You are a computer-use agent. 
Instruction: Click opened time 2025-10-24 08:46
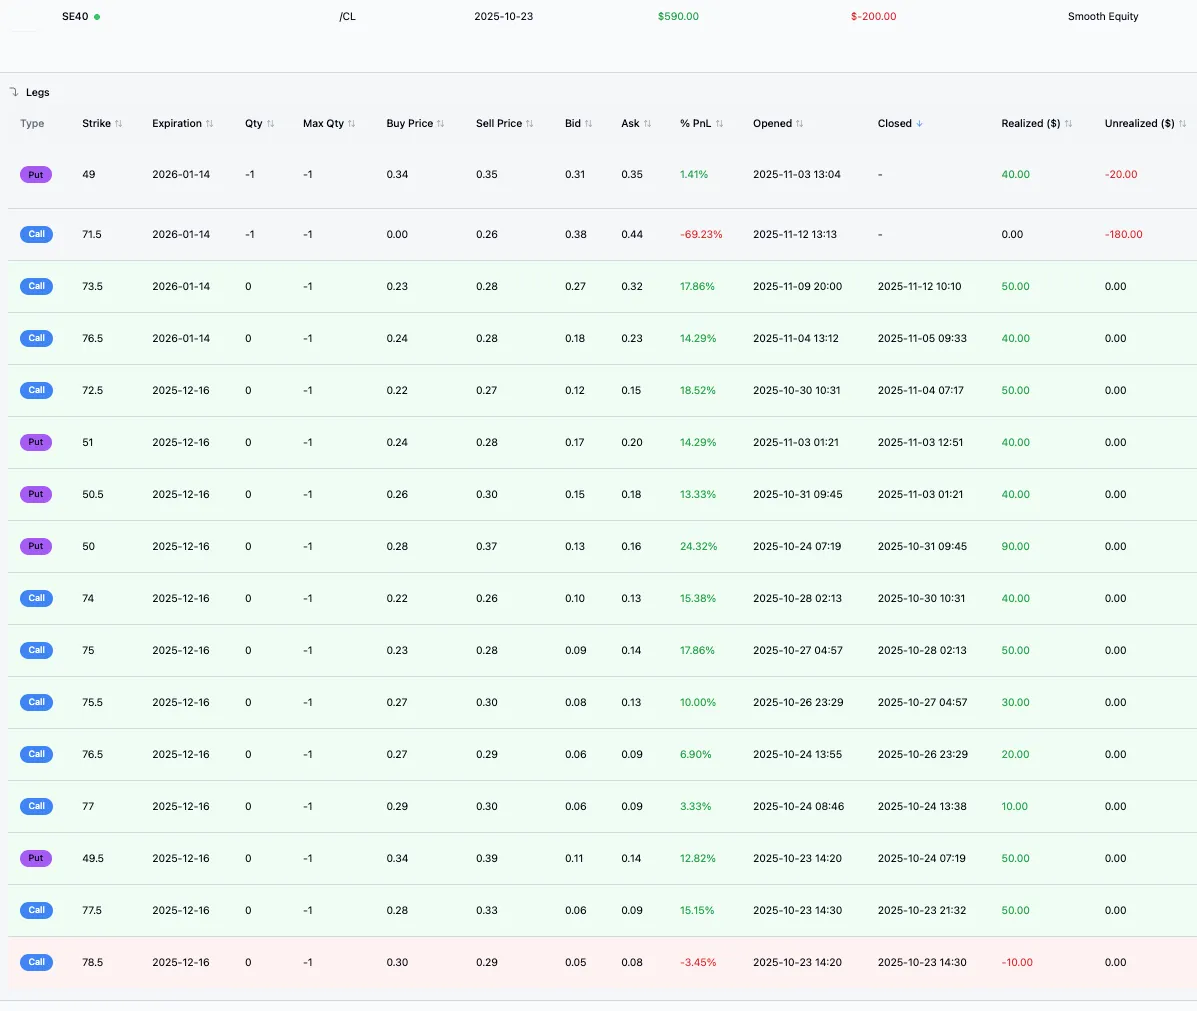tap(798, 806)
